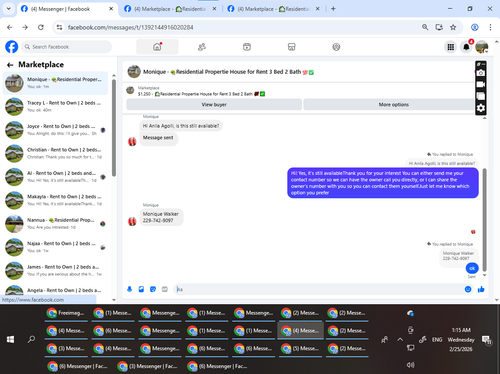Click the Facebook logo icon
The height and width of the screenshot is (374, 500).
(x=12, y=47)
